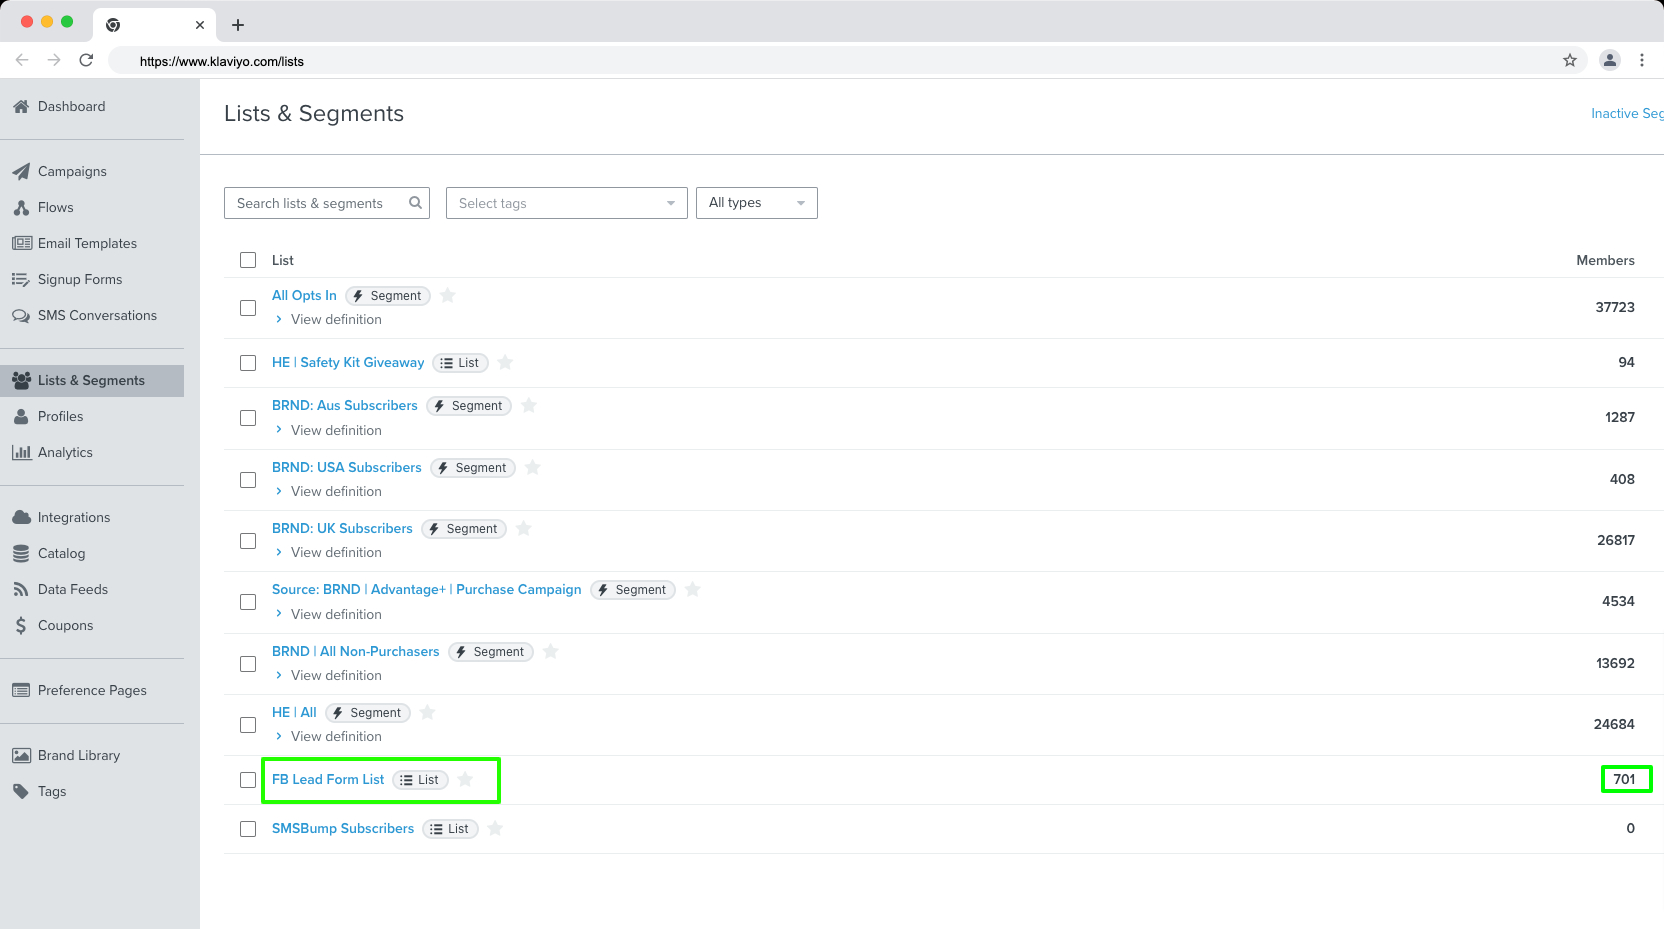Click the Brand Library image icon
The height and width of the screenshot is (929, 1664).
[21, 756]
